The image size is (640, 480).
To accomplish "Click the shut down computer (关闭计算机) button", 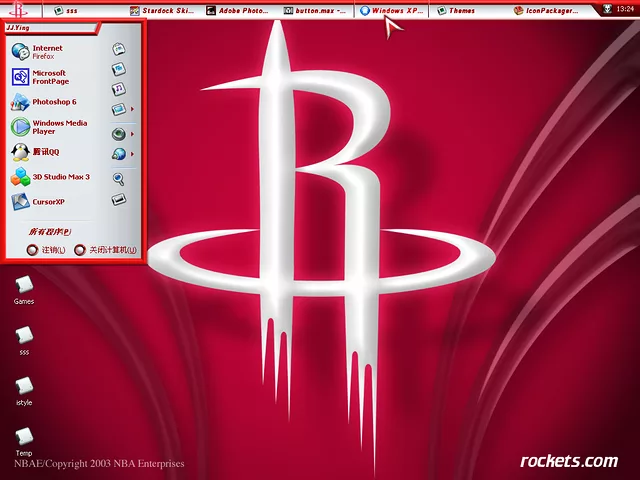I will click(106, 250).
